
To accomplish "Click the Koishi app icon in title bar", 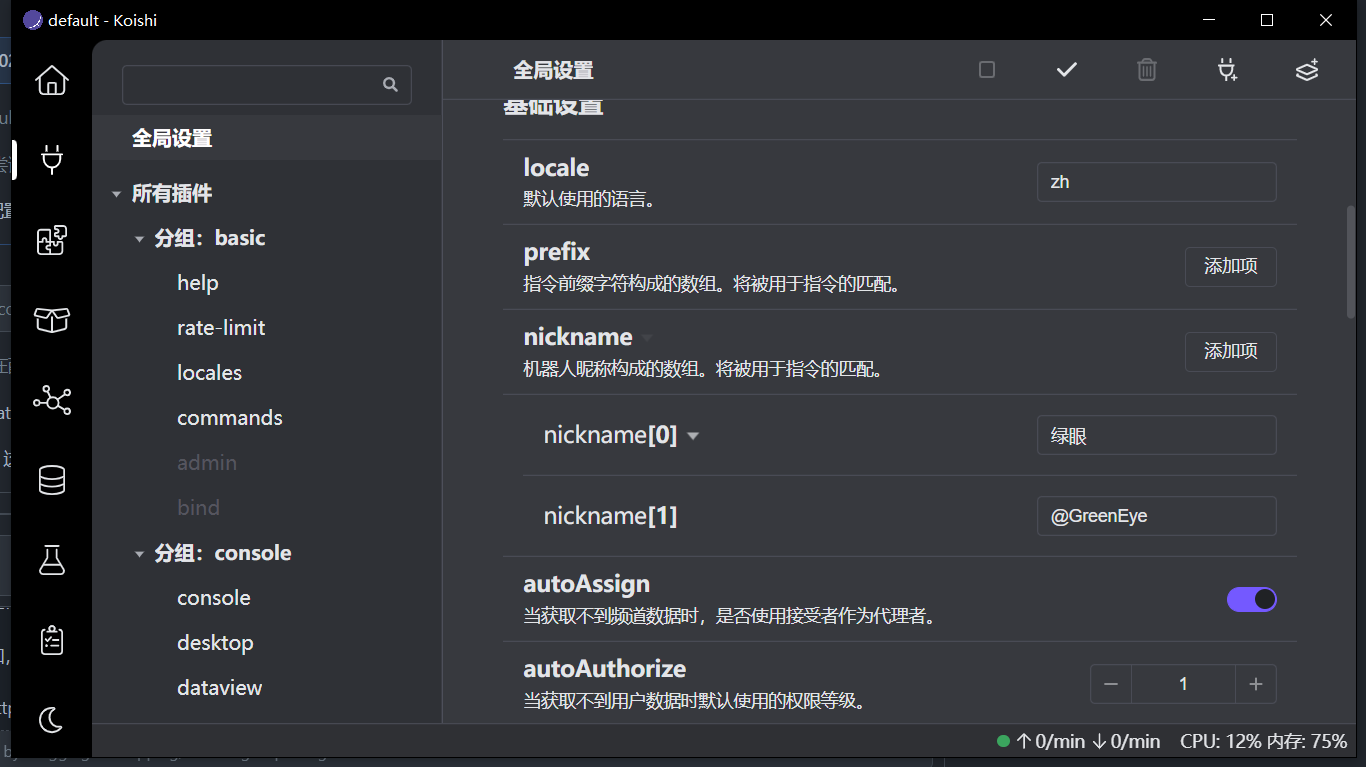I will tap(33, 20).
